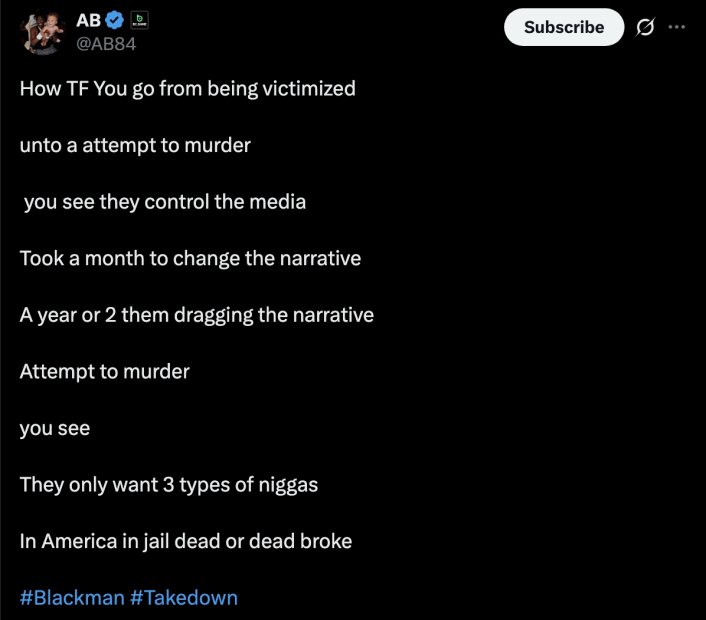Click "you see they control the media" text

click(165, 202)
